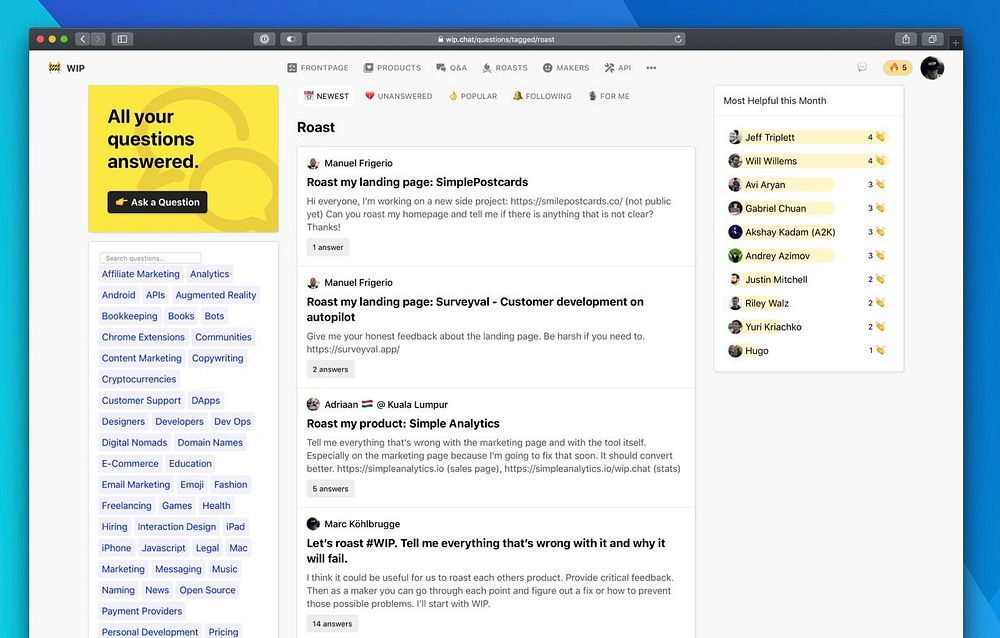
Task: Open the Makers nav item
Action: pos(566,68)
